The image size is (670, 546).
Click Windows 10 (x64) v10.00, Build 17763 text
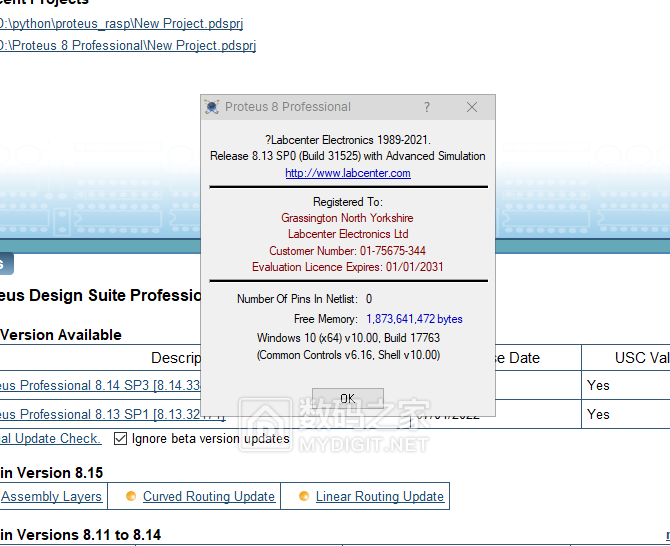348,338
